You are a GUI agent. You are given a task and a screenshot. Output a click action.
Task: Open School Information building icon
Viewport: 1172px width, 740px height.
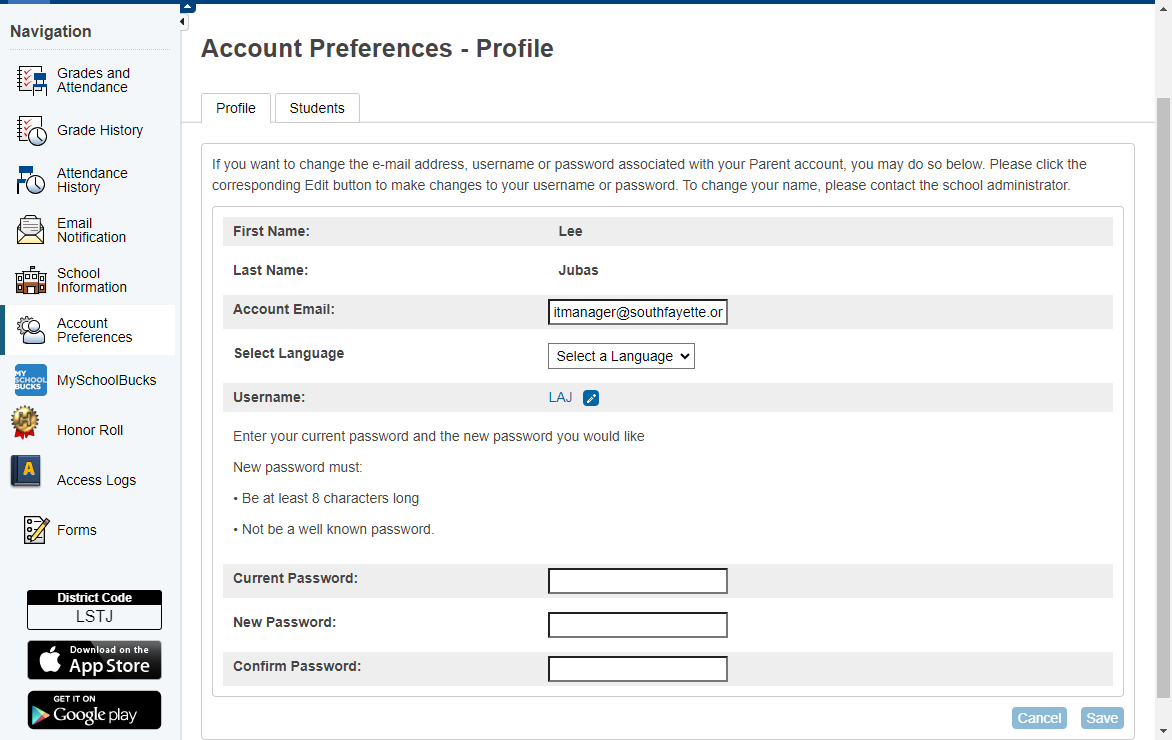point(31,280)
